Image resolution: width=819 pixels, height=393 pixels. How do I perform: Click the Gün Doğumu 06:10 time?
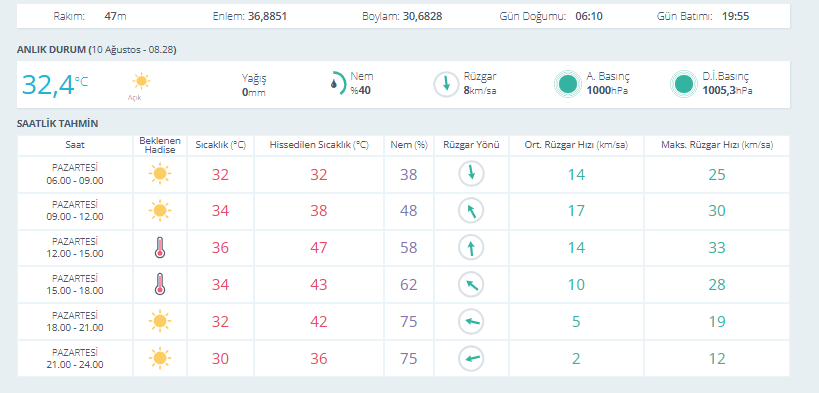pyautogui.click(x=589, y=16)
